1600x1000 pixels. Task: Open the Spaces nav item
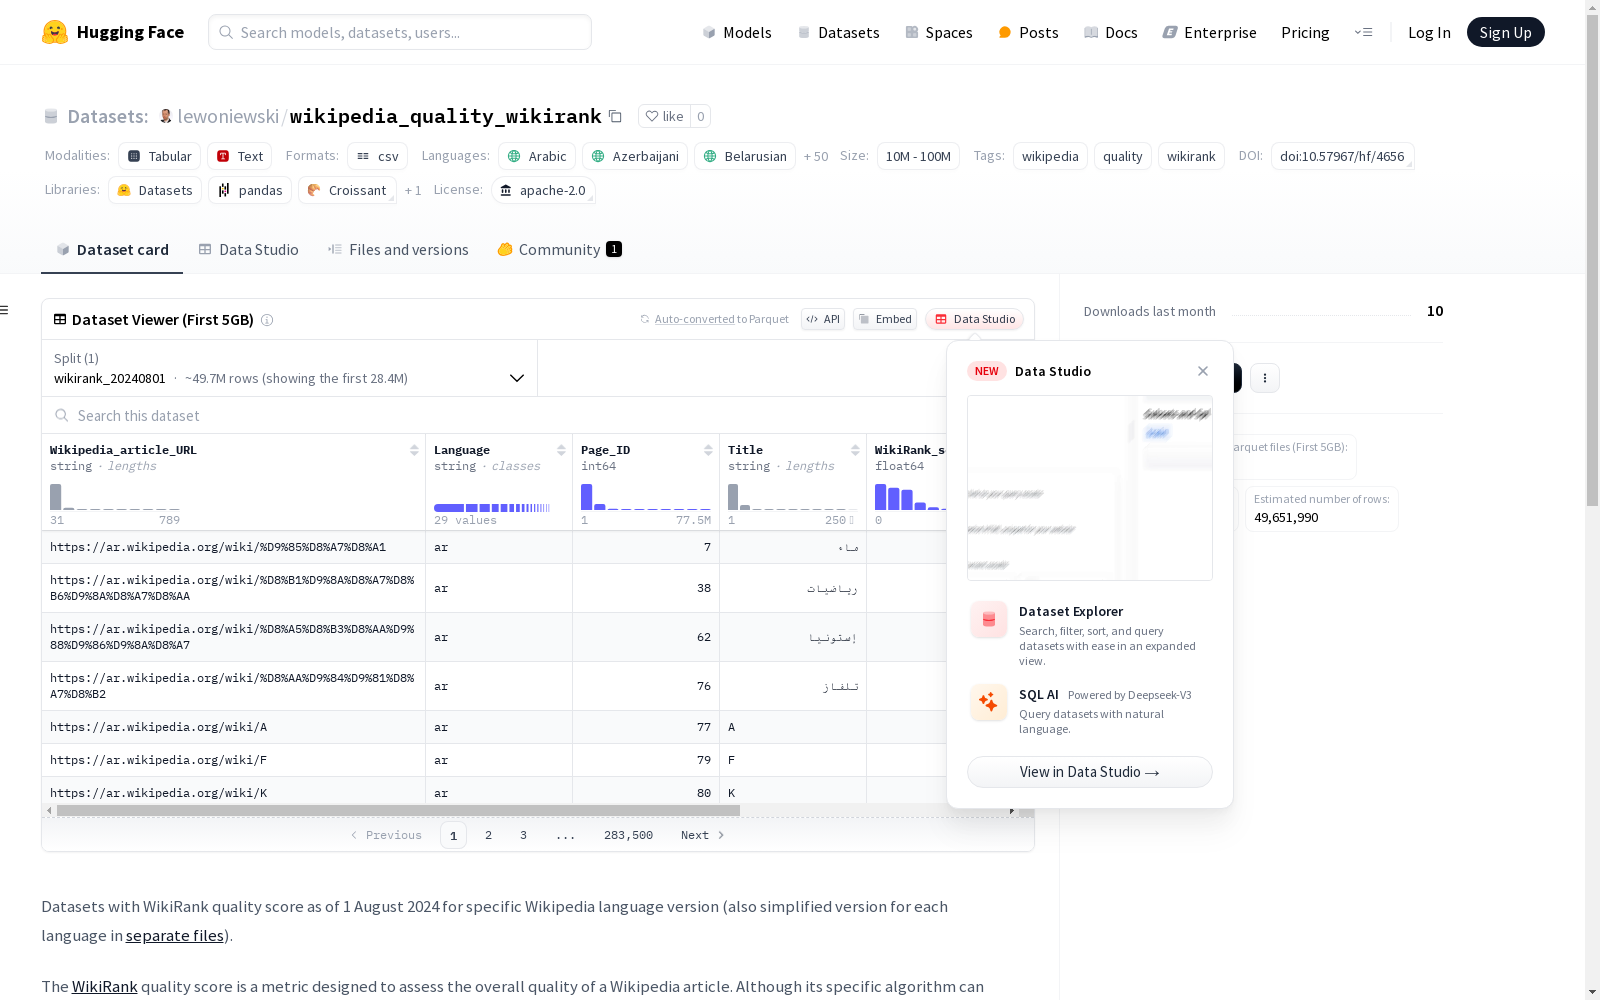(939, 32)
